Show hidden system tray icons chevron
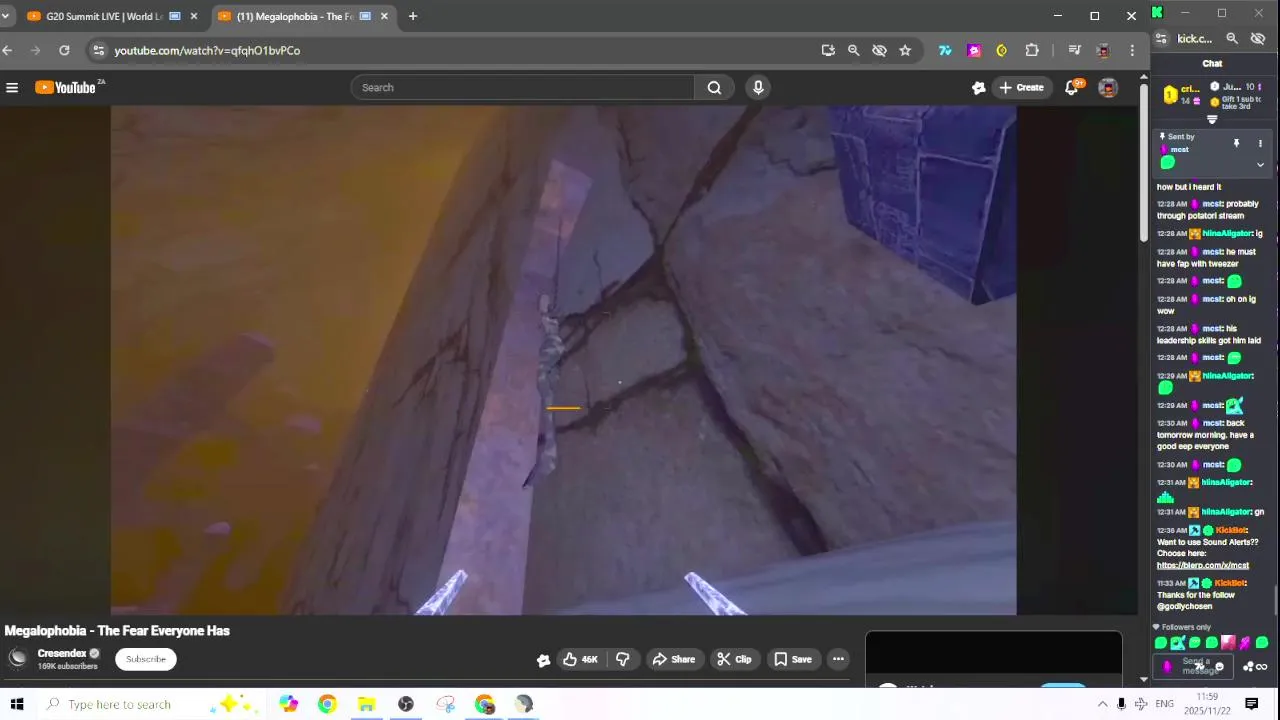Screen dimensions: 1280x720 [x=1102, y=704]
